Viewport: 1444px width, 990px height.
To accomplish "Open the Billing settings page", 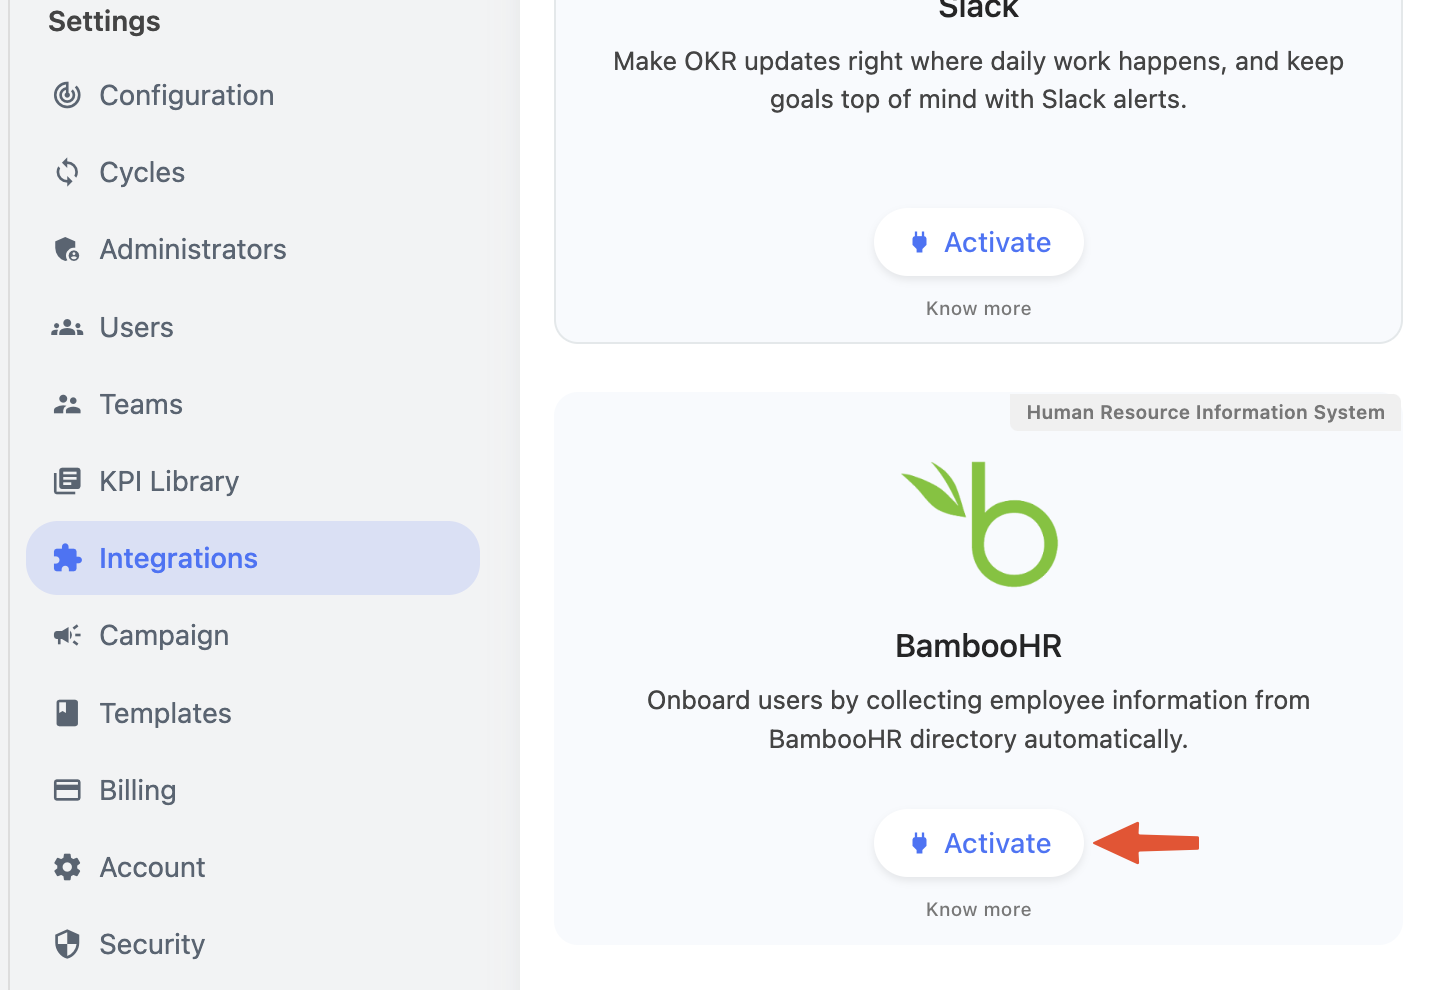I will [253, 790].
